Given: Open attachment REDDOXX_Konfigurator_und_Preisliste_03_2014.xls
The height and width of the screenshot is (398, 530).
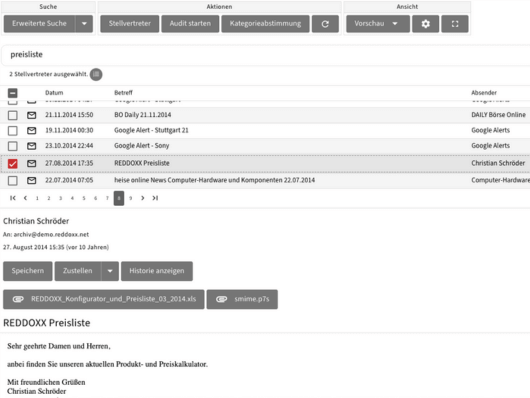Looking at the screenshot, I should click(x=104, y=299).
